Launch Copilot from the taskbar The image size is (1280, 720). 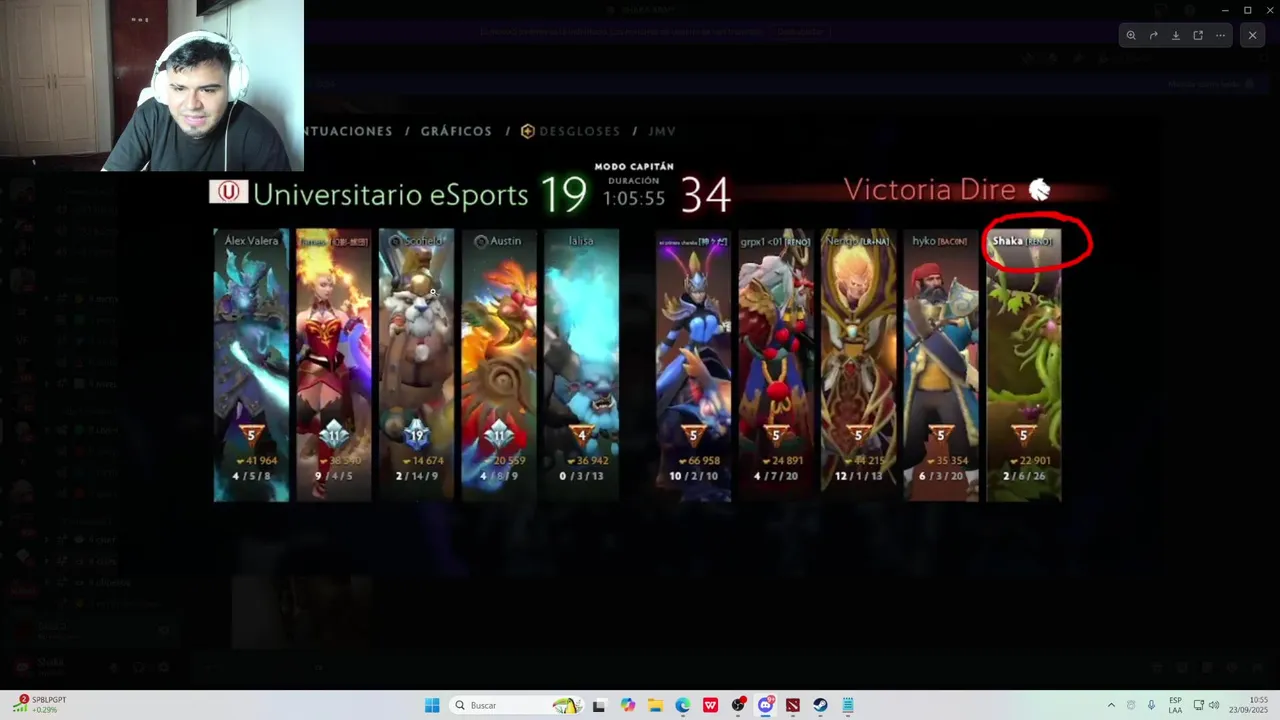pos(627,705)
